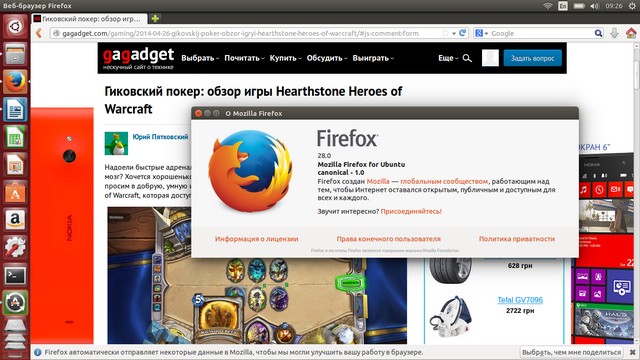Open search engine selector dropdown

[x=482, y=33]
